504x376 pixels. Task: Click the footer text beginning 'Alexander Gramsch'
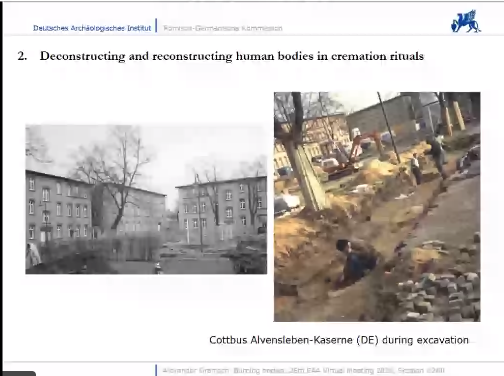[x=303, y=370]
